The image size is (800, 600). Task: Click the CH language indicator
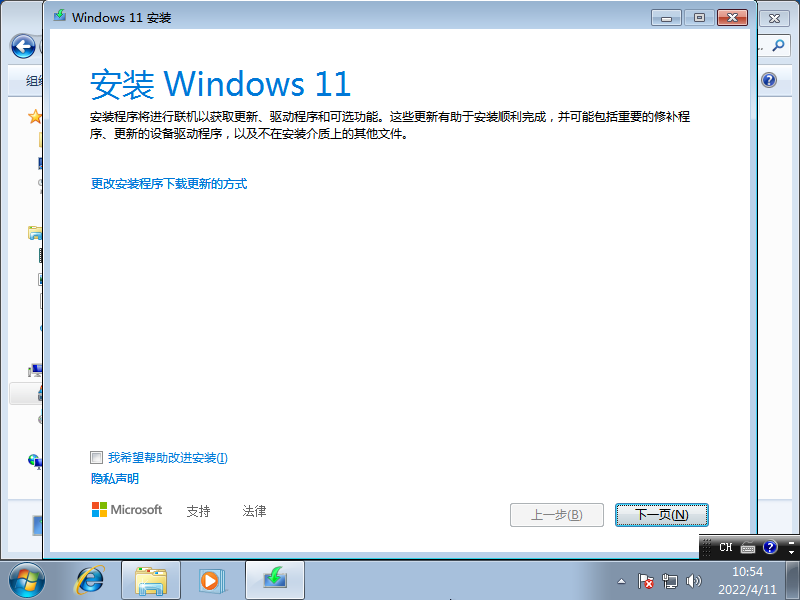pos(726,547)
